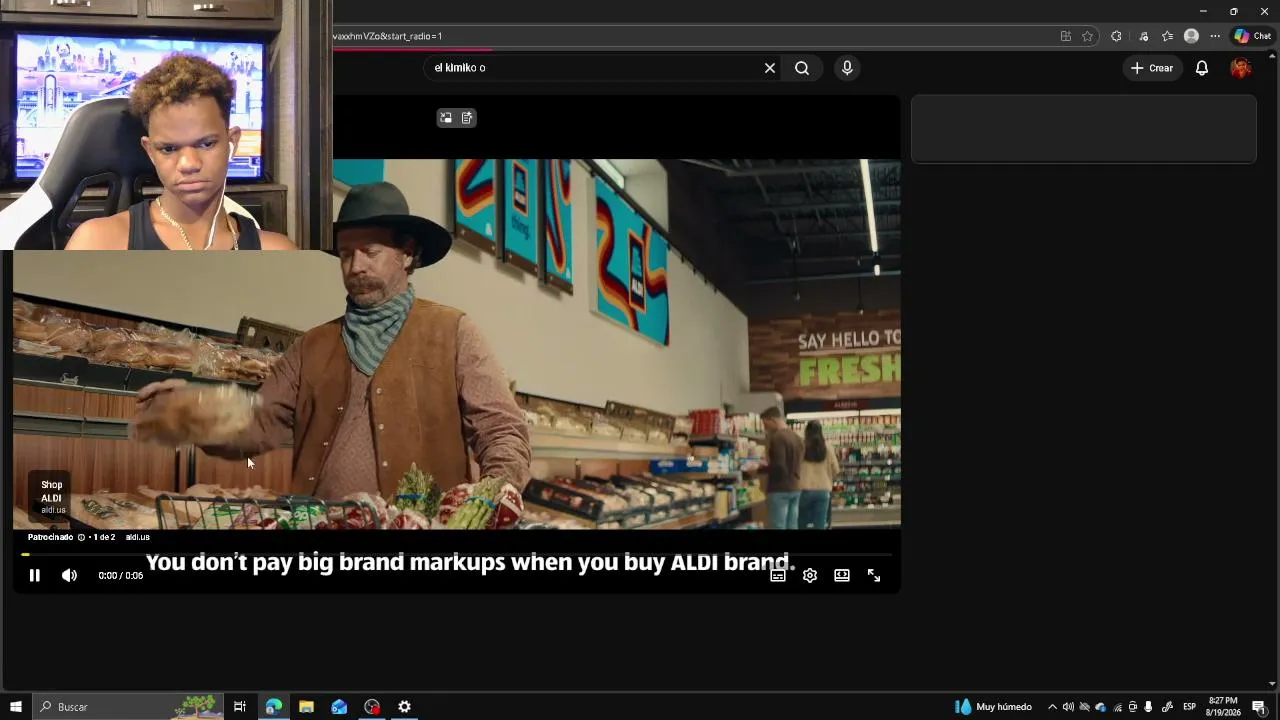Submit search with the magnifier button
The width and height of the screenshot is (1280, 720).
[802, 68]
